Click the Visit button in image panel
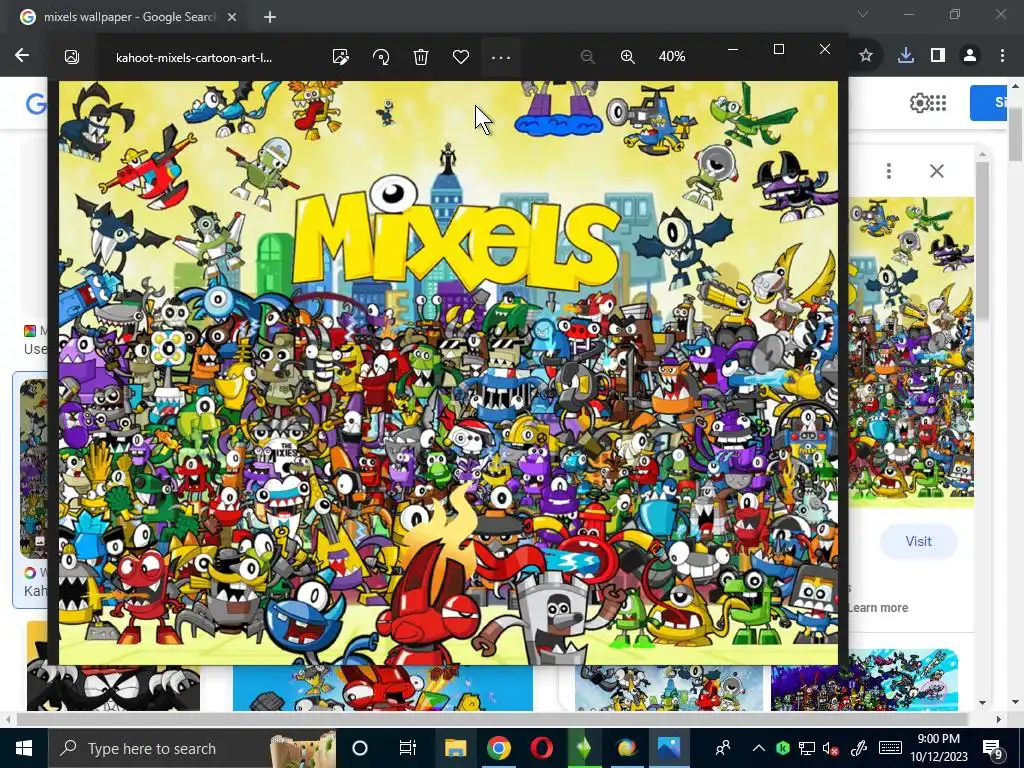The width and height of the screenshot is (1024, 768). (x=918, y=541)
